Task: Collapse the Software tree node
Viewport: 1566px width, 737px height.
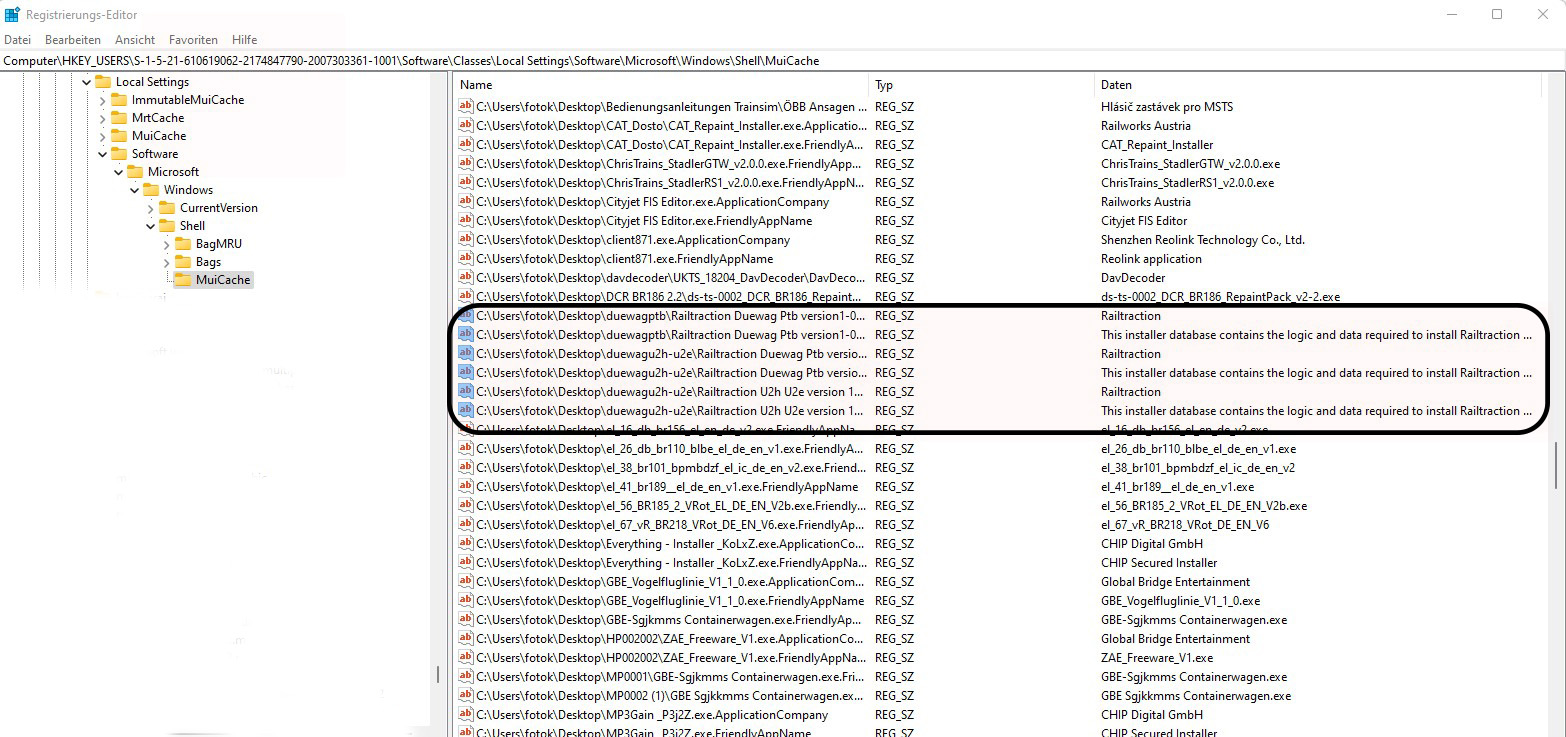Action: coord(102,154)
